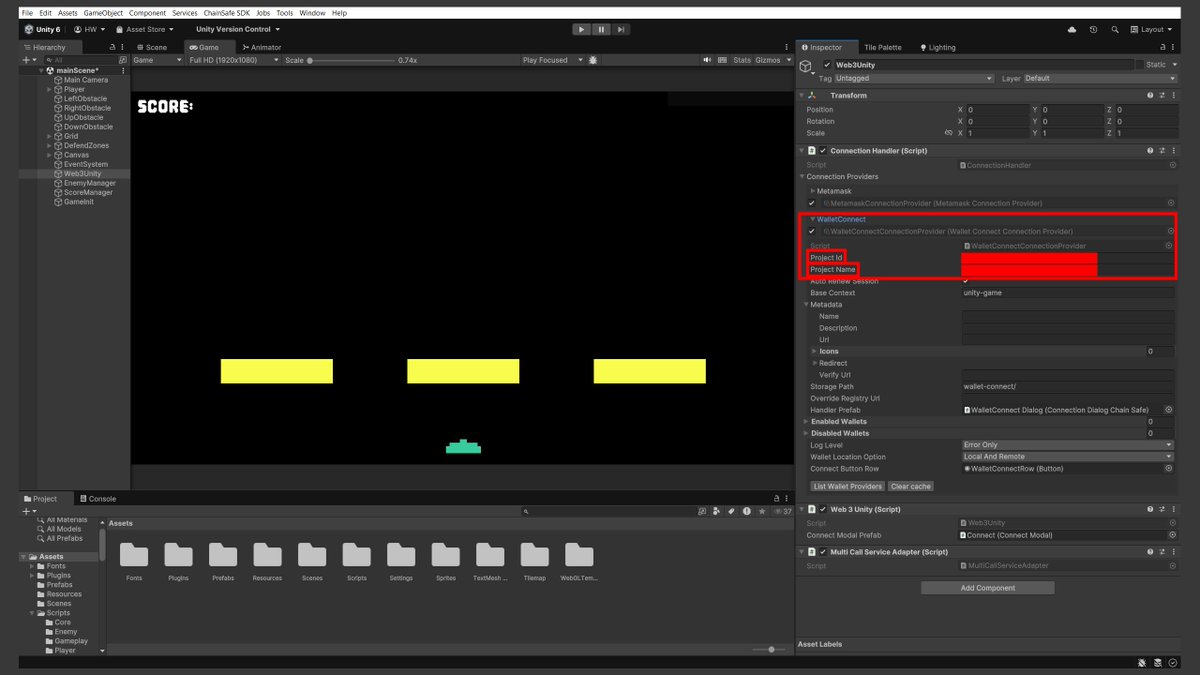Expand the DefendZones object in Hierarchy
Viewport: 1200px width, 675px height.
click(x=49, y=145)
